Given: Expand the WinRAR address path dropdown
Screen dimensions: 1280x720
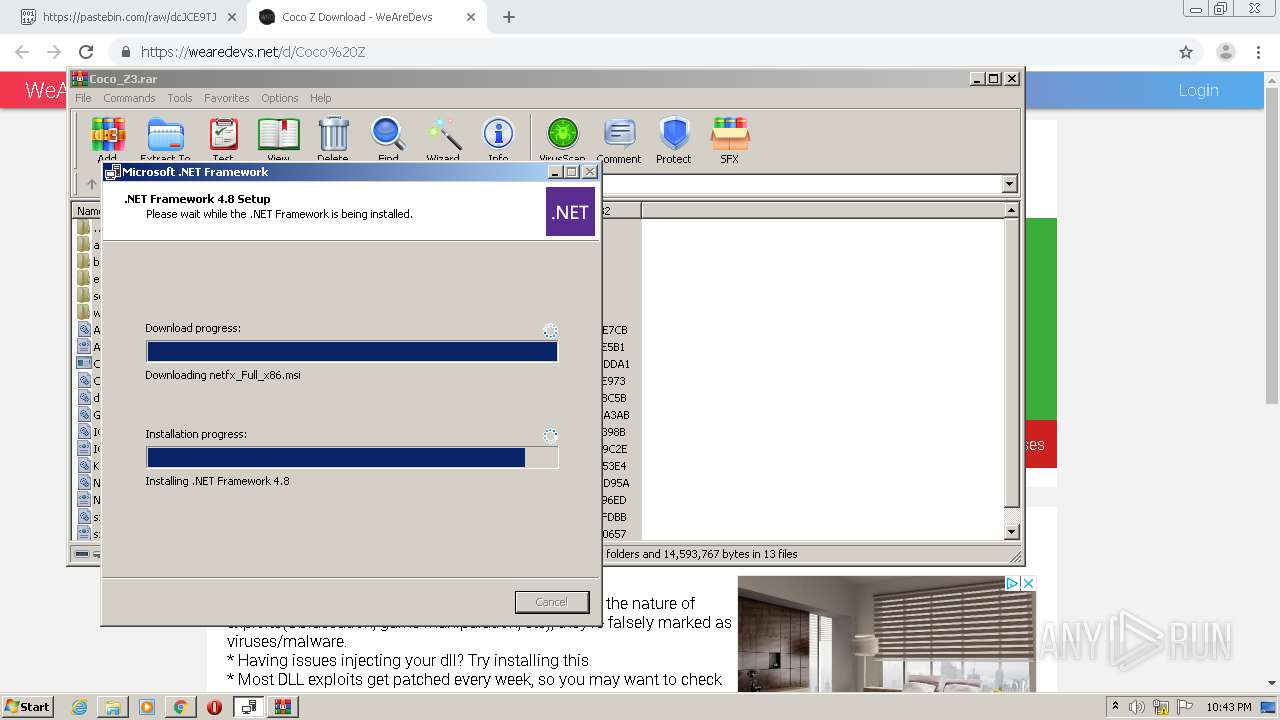Looking at the screenshot, I should (1009, 184).
